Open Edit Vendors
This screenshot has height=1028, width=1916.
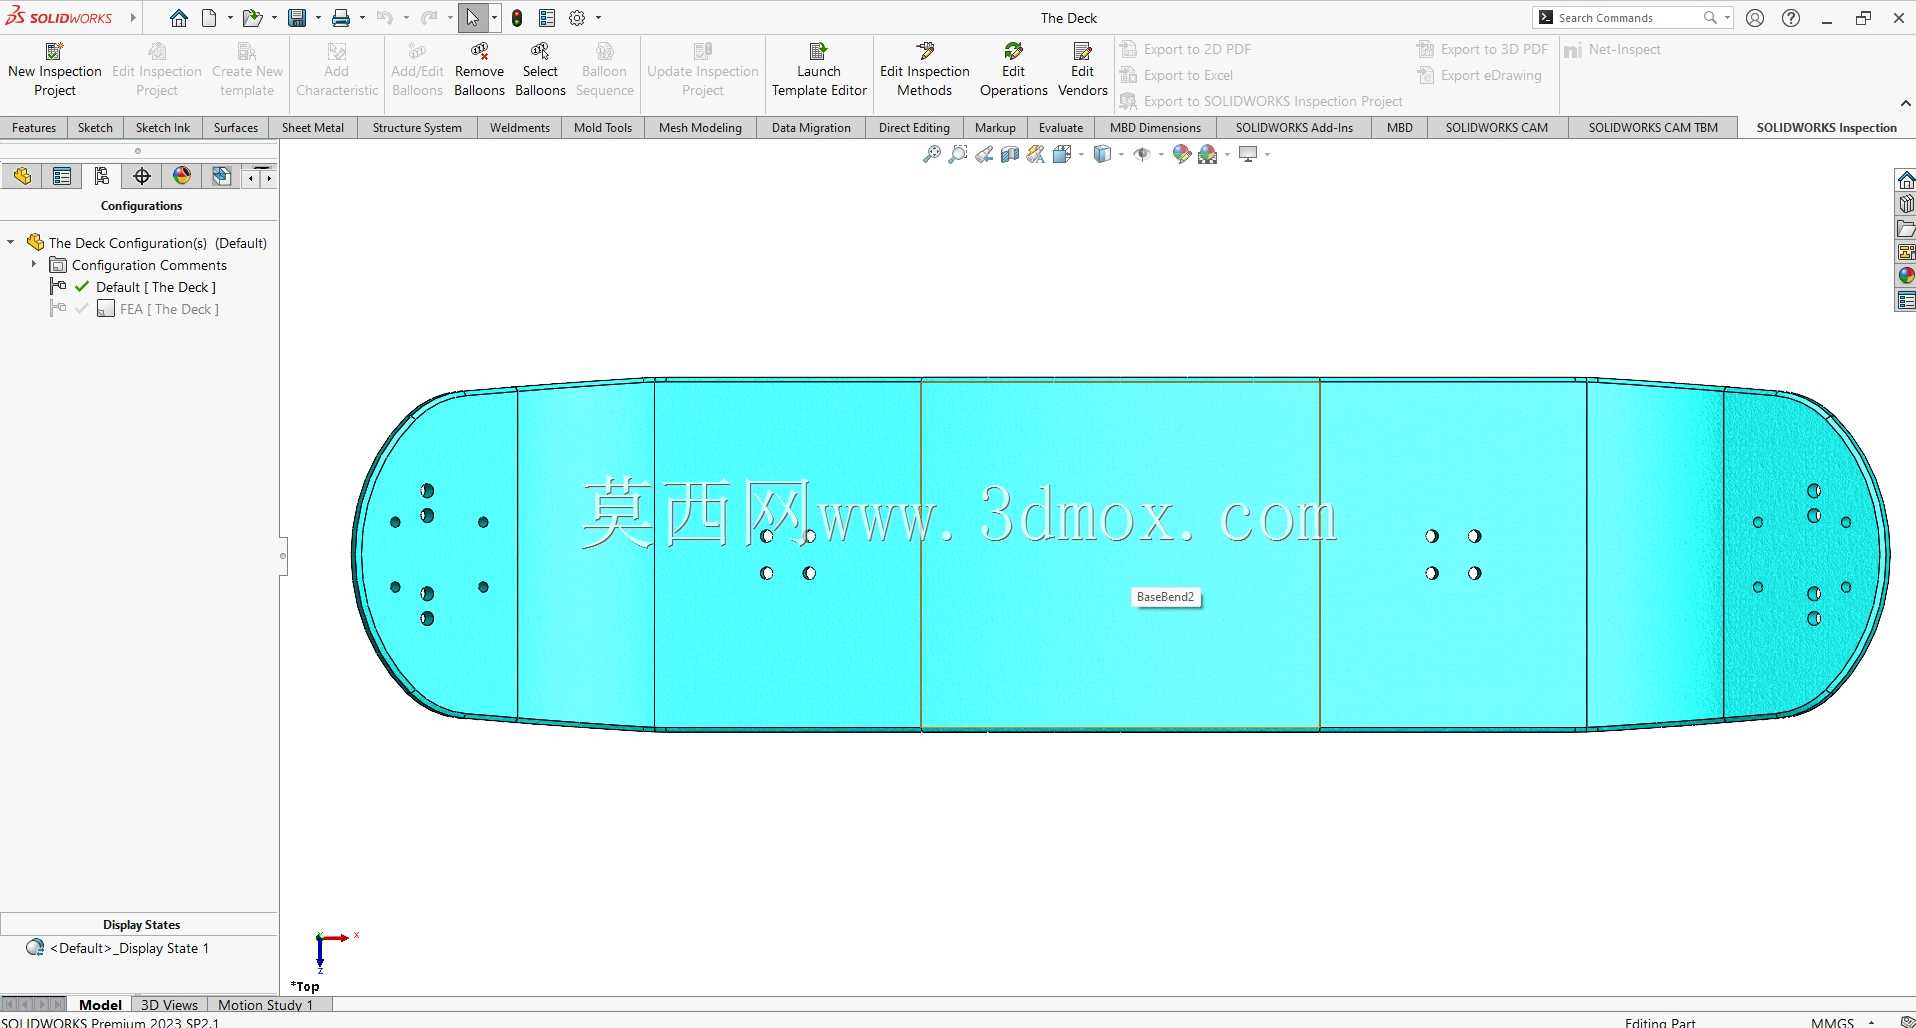1082,70
